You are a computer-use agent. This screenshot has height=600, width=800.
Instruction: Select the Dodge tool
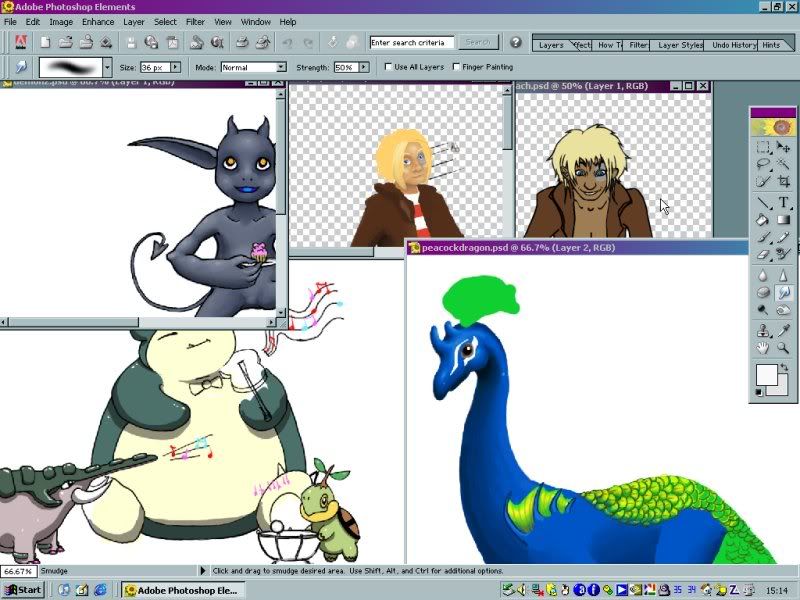pos(763,310)
